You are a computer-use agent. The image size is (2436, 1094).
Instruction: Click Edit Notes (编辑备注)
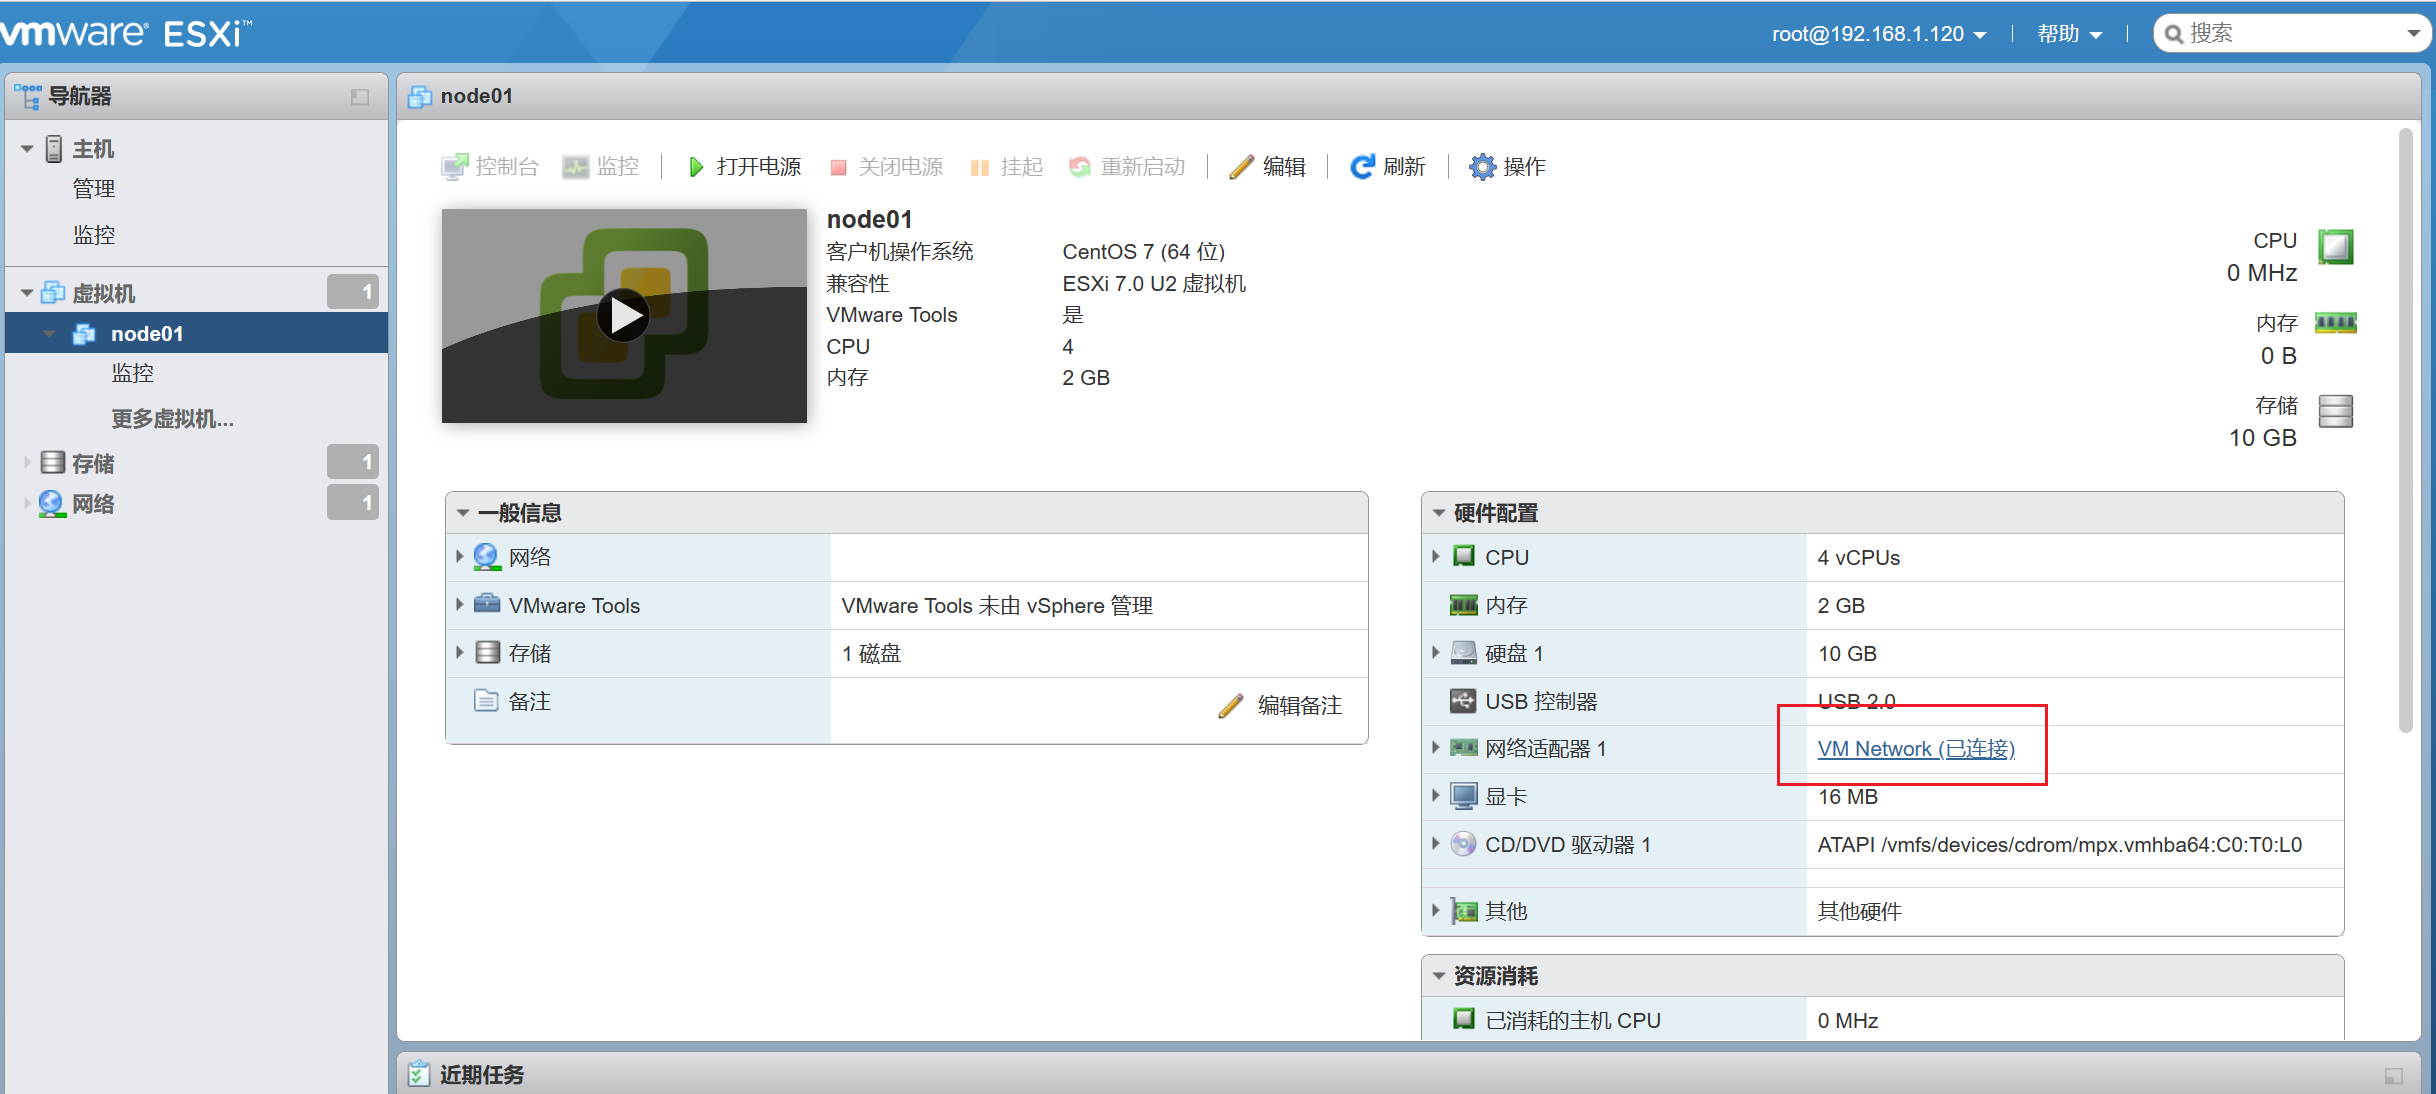pyautogui.click(x=1280, y=705)
